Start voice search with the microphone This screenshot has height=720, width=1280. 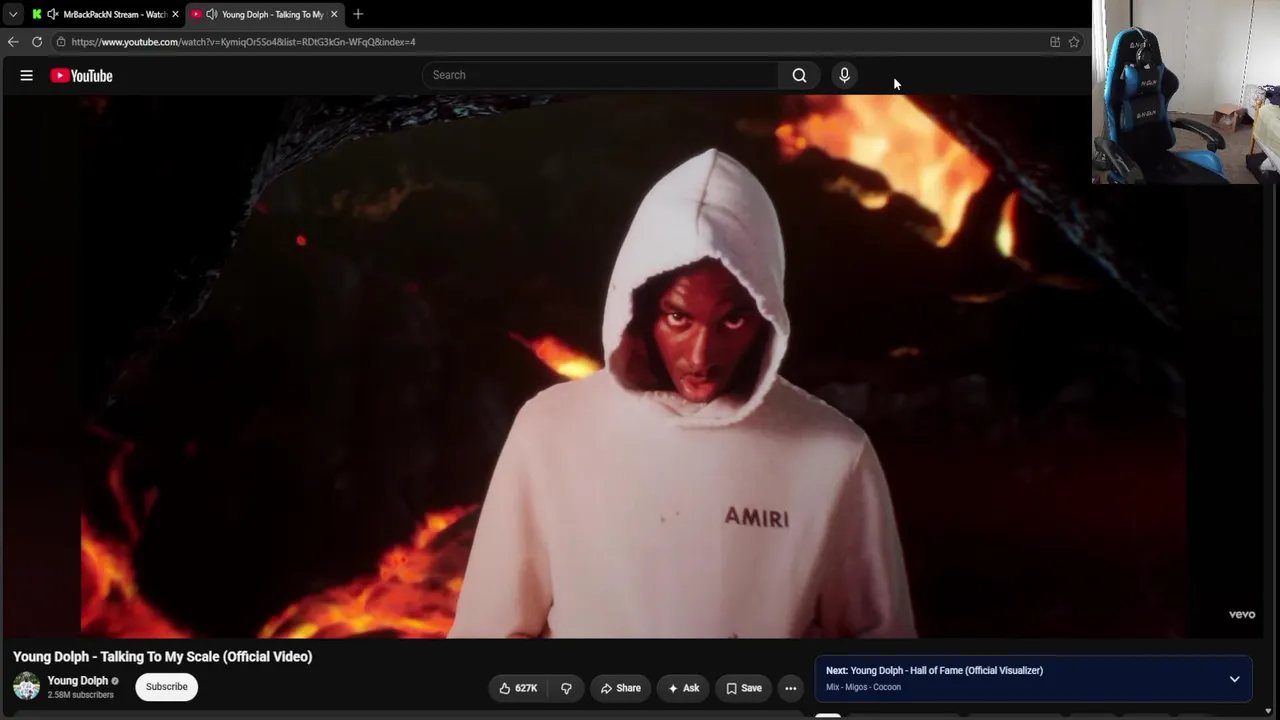[x=844, y=75]
